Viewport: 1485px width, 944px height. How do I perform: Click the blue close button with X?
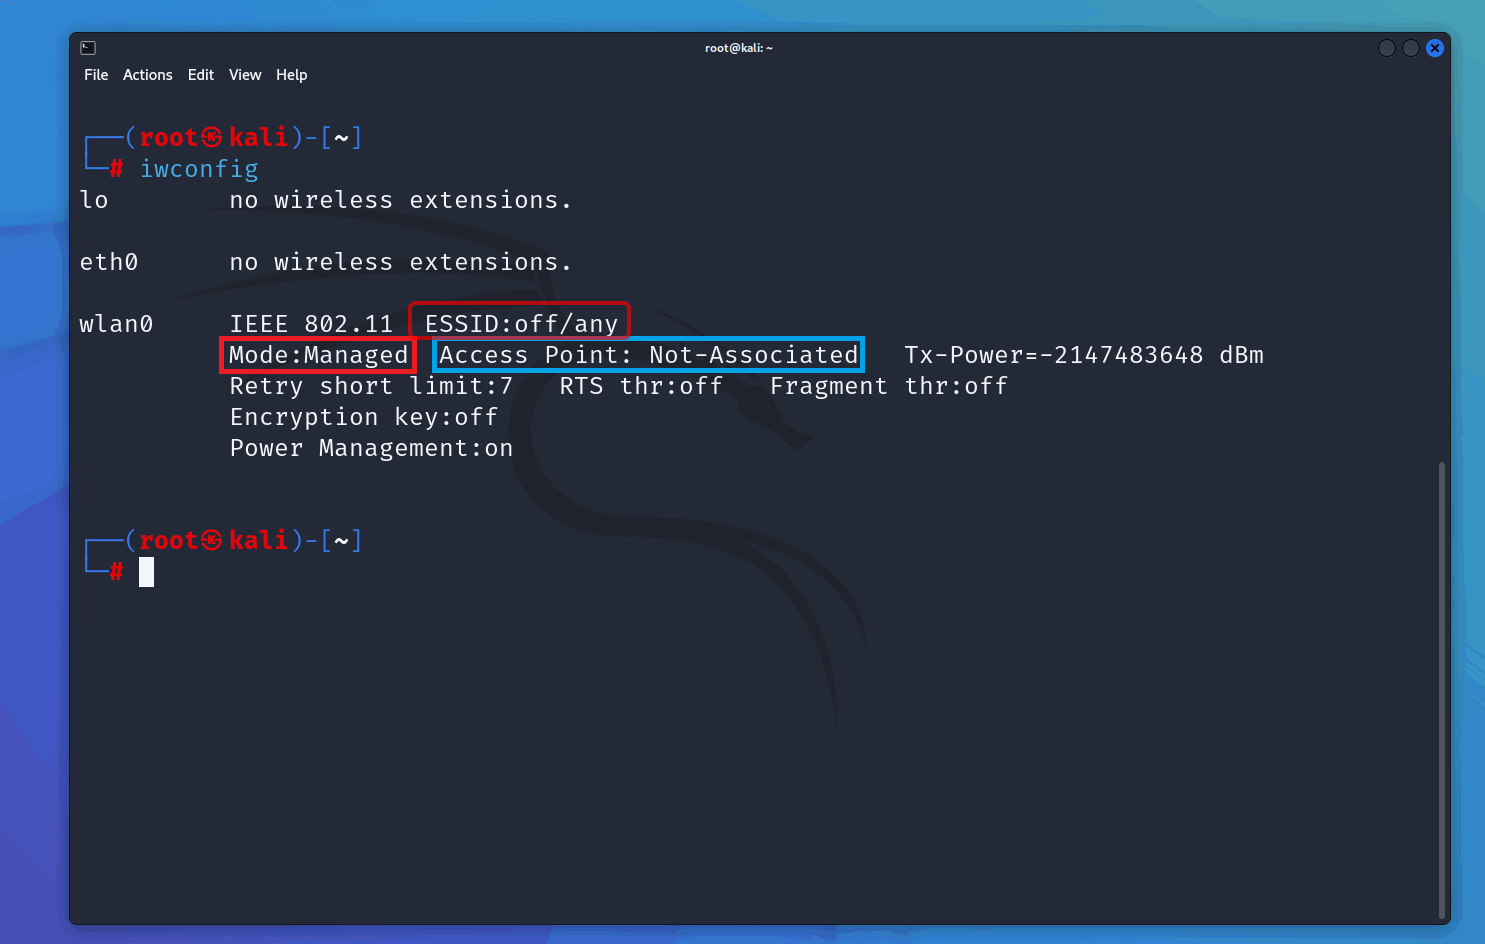coord(1435,47)
